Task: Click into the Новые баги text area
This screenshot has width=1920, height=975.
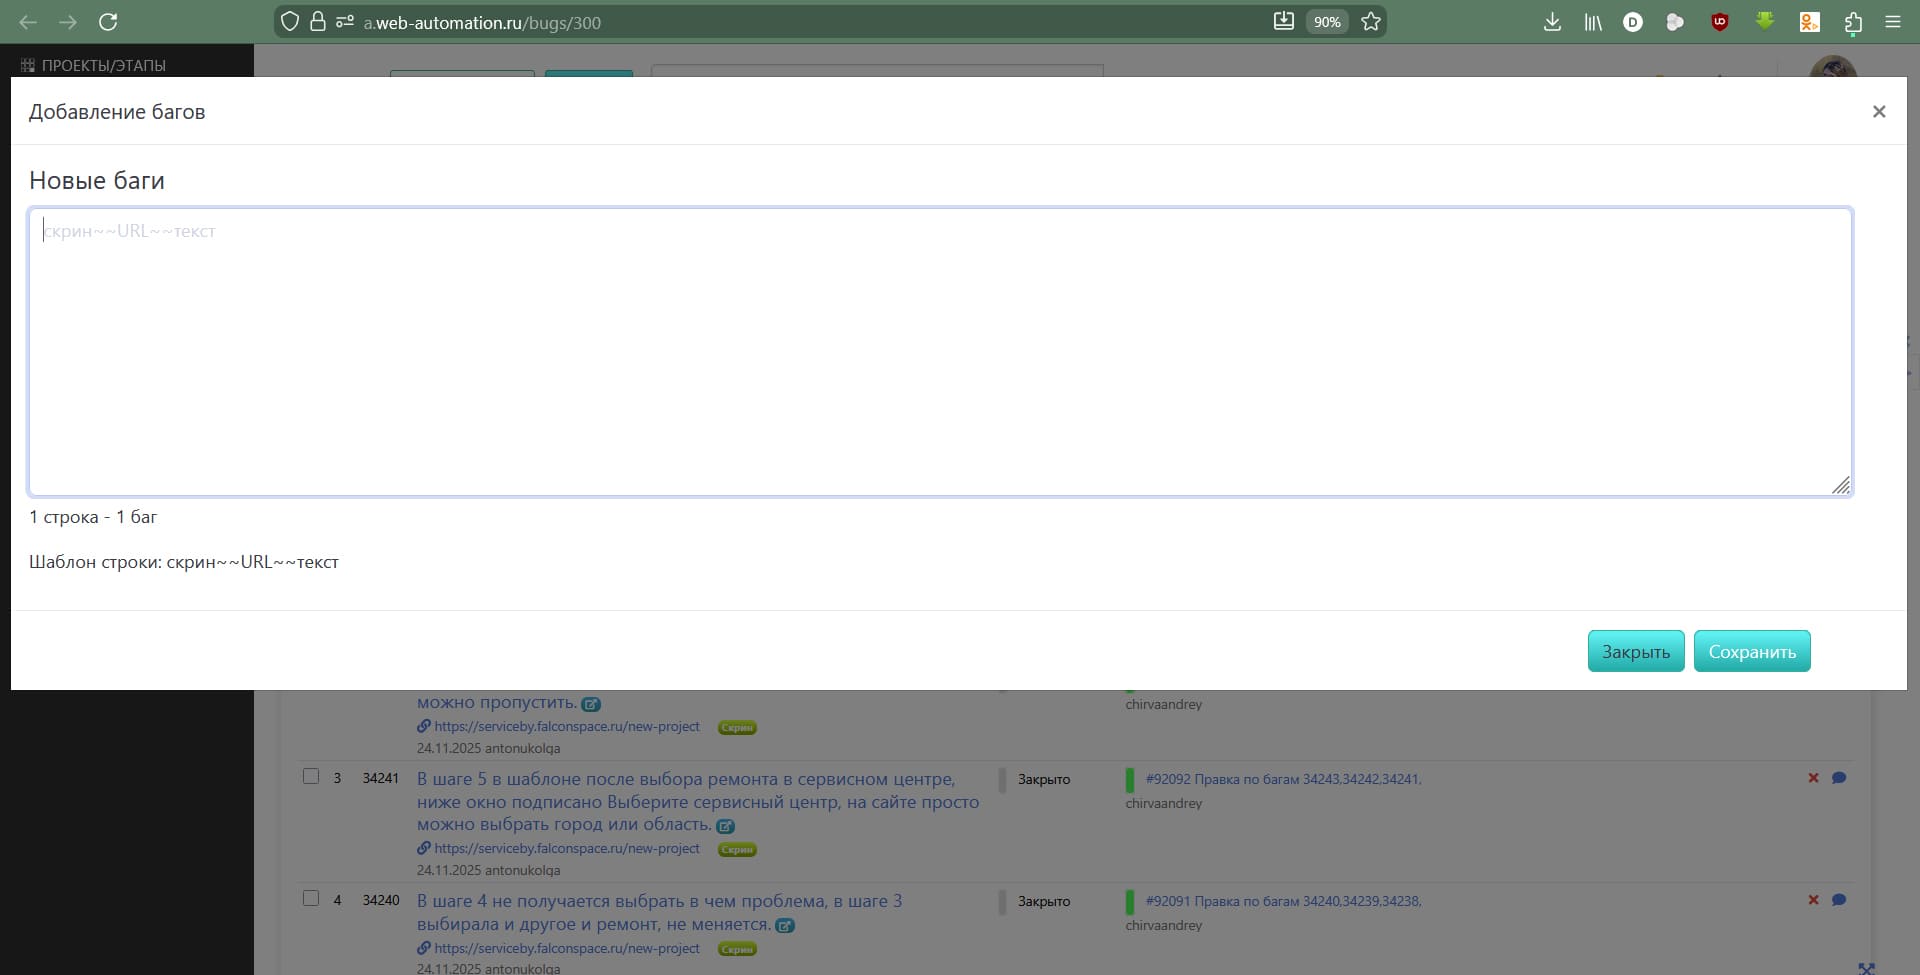Action: pos(940,352)
